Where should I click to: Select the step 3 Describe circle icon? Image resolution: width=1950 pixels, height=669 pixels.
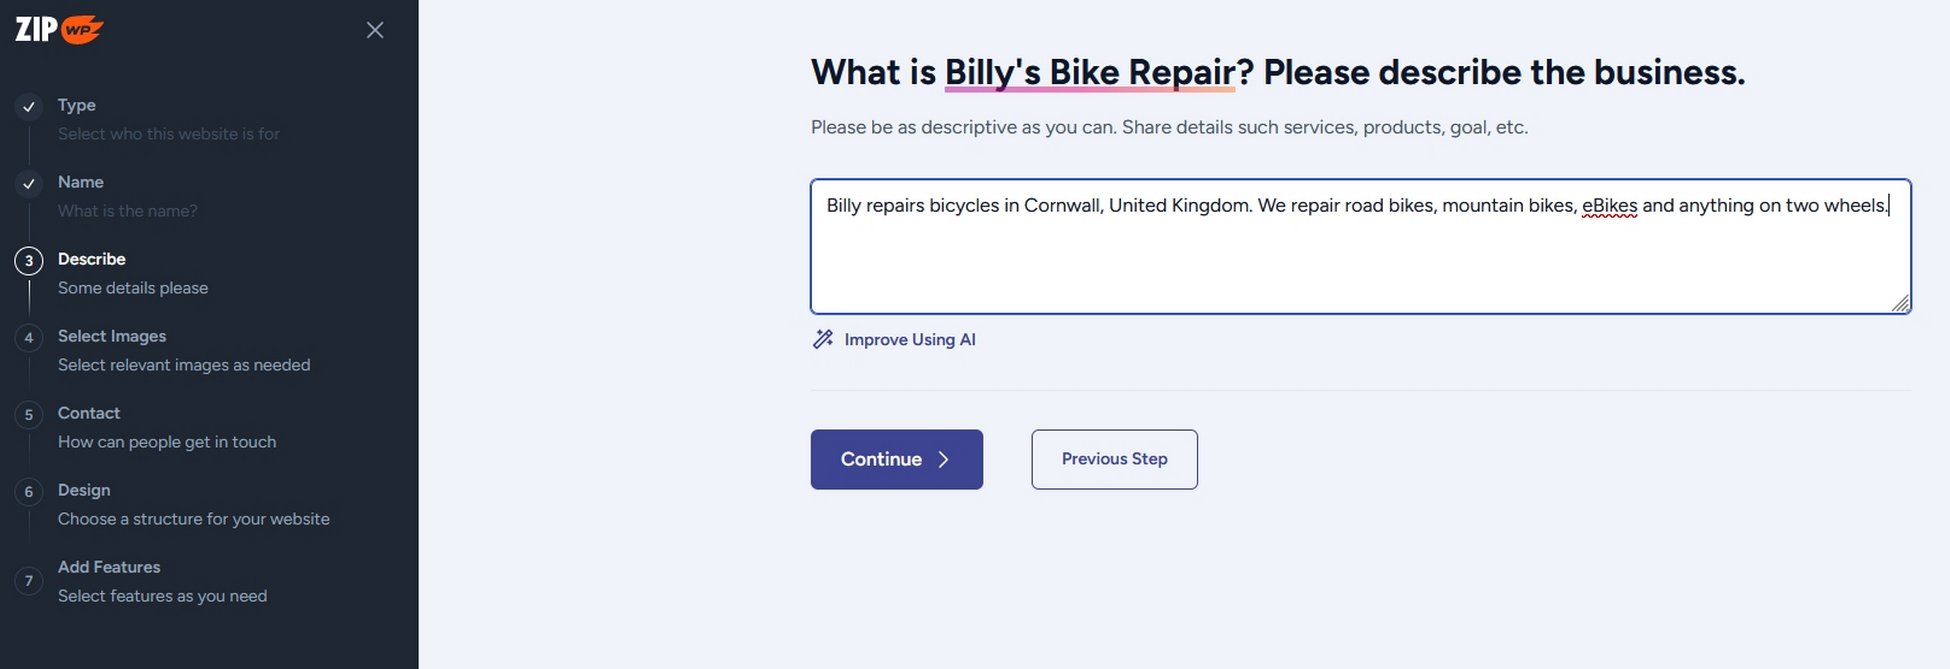(x=29, y=260)
